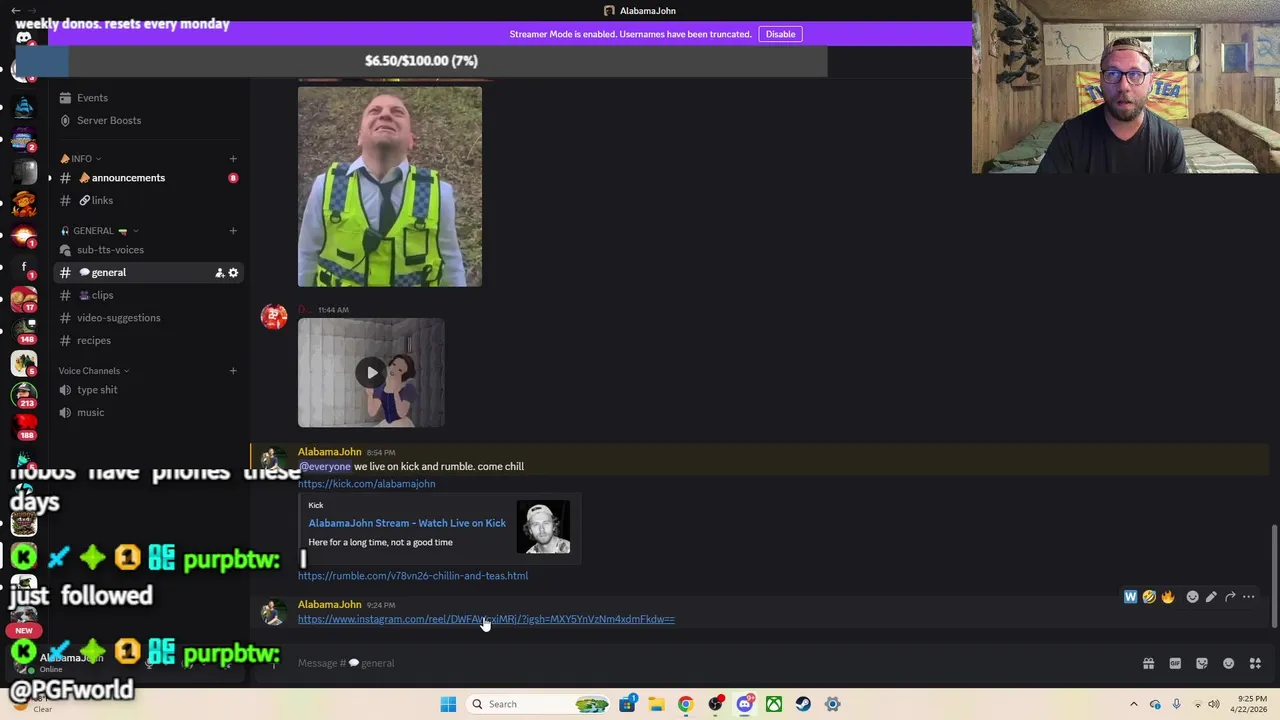Disable Streamer Mode
This screenshot has width=1280, height=720.
click(x=780, y=34)
